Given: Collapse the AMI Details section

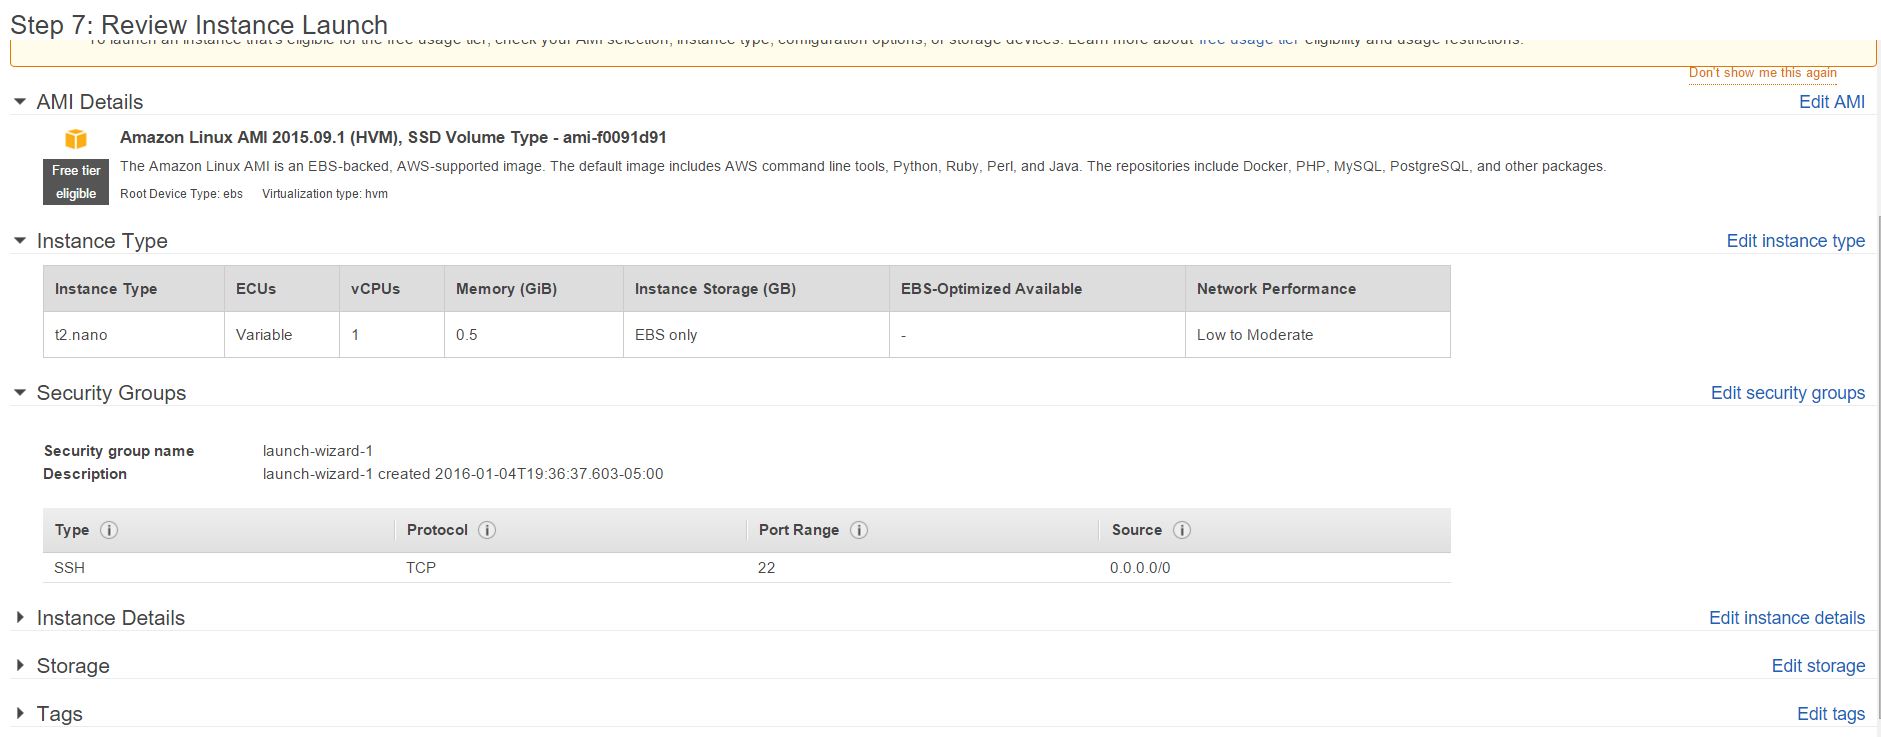Looking at the screenshot, I should point(20,102).
